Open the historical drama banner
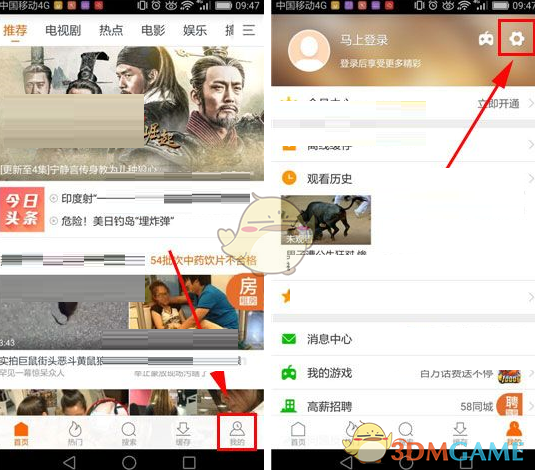535x470 pixels. coord(132,113)
